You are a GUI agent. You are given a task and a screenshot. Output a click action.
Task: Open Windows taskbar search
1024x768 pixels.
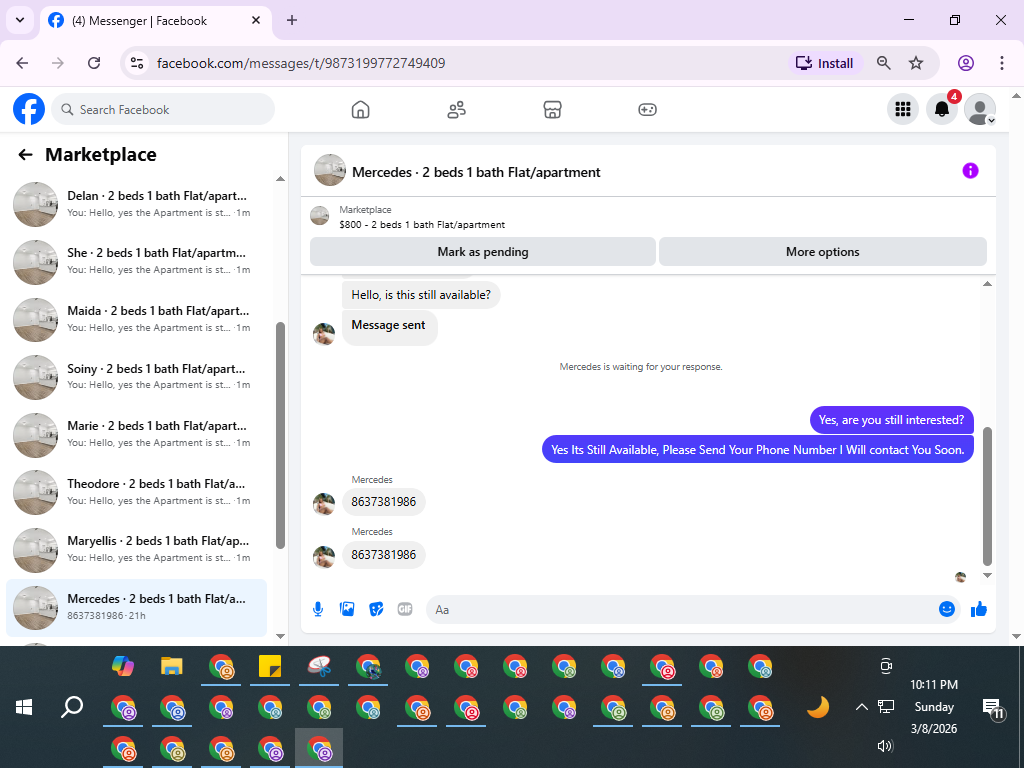tap(72, 707)
